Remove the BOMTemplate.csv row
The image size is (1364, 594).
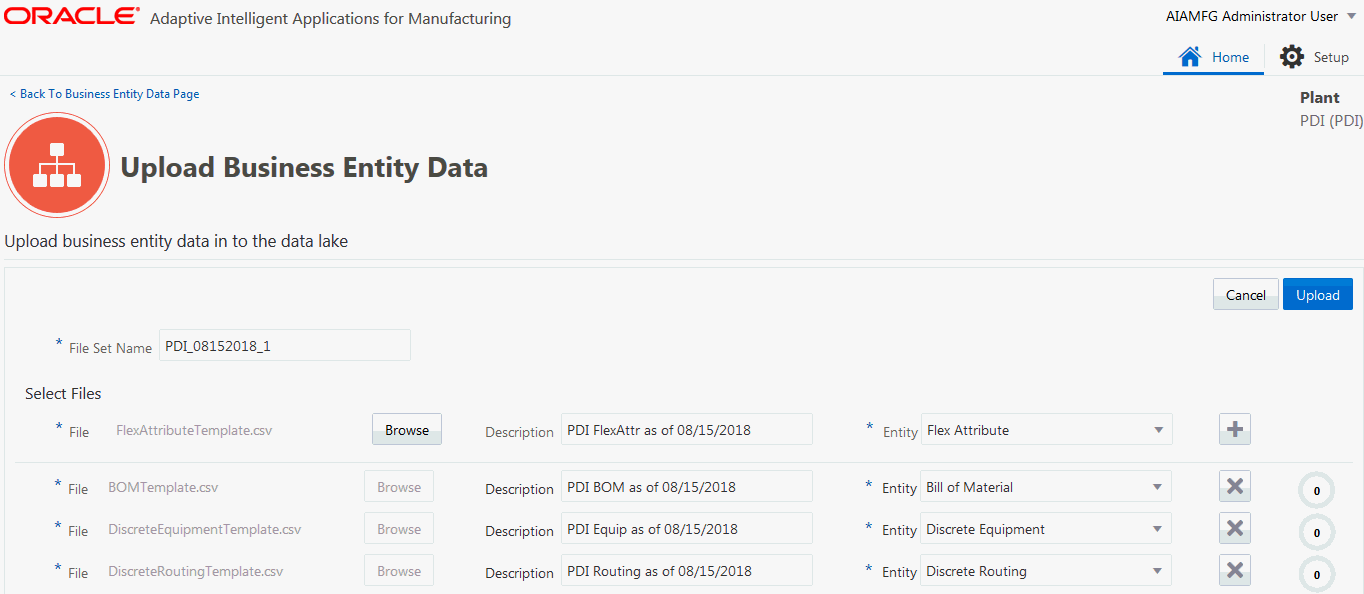coord(1235,487)
